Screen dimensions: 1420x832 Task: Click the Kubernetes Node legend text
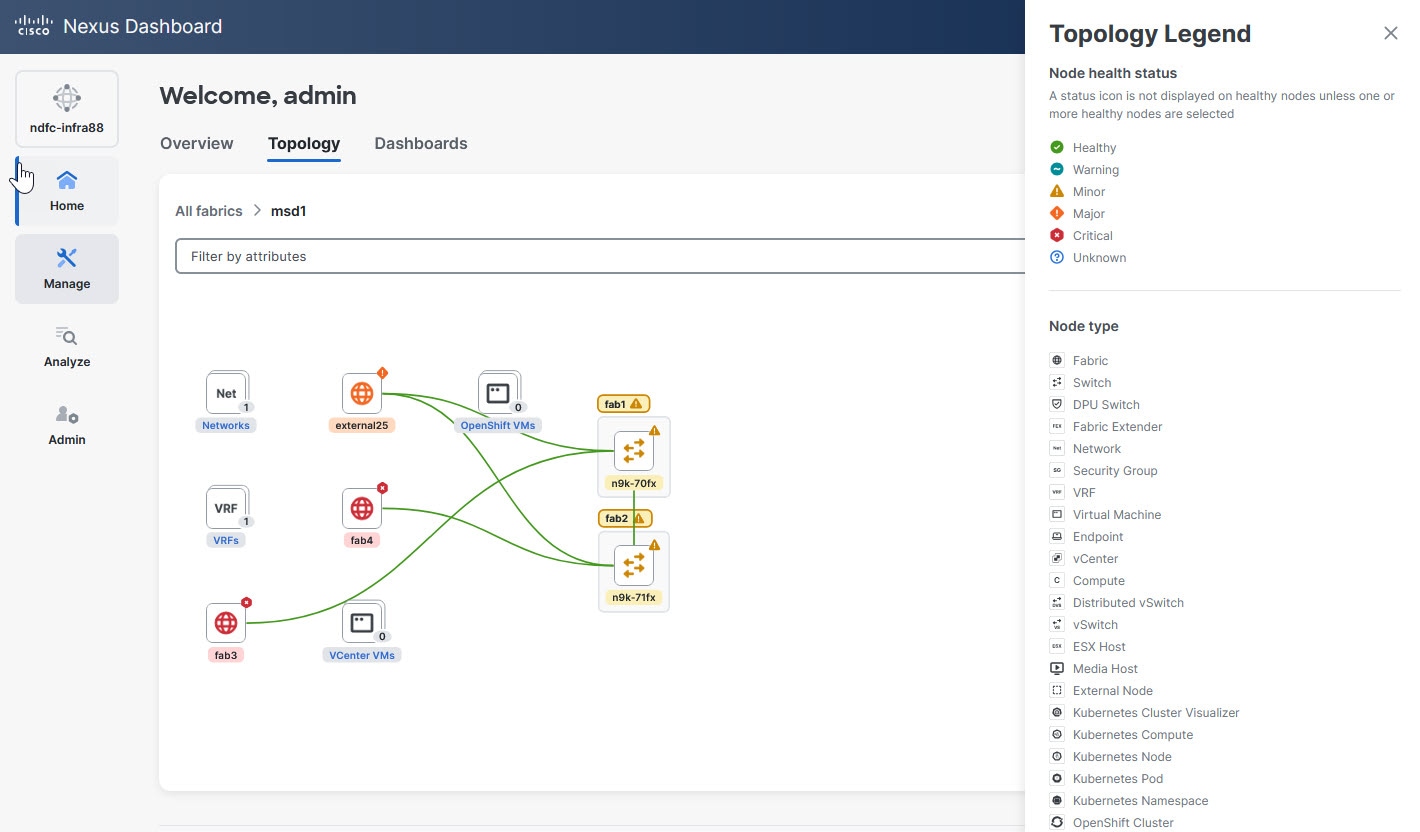[x=1122, y=756]
